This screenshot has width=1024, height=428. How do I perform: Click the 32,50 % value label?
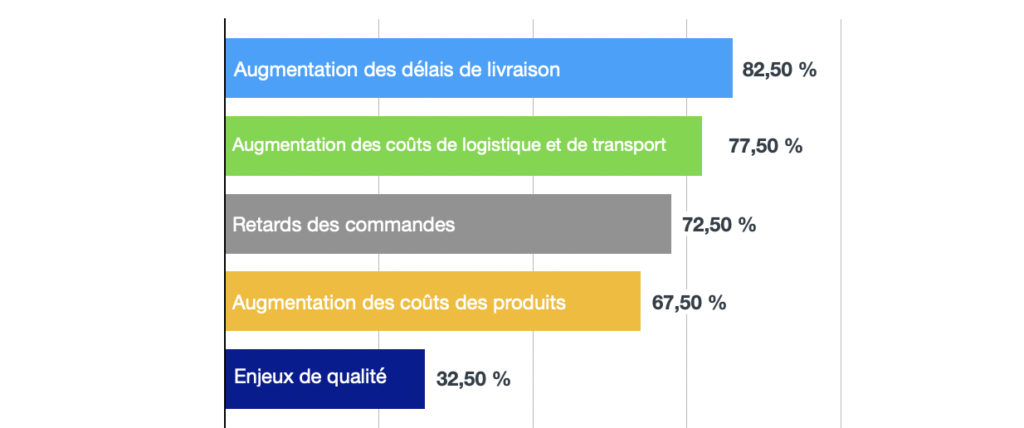(x=473, y=380)
